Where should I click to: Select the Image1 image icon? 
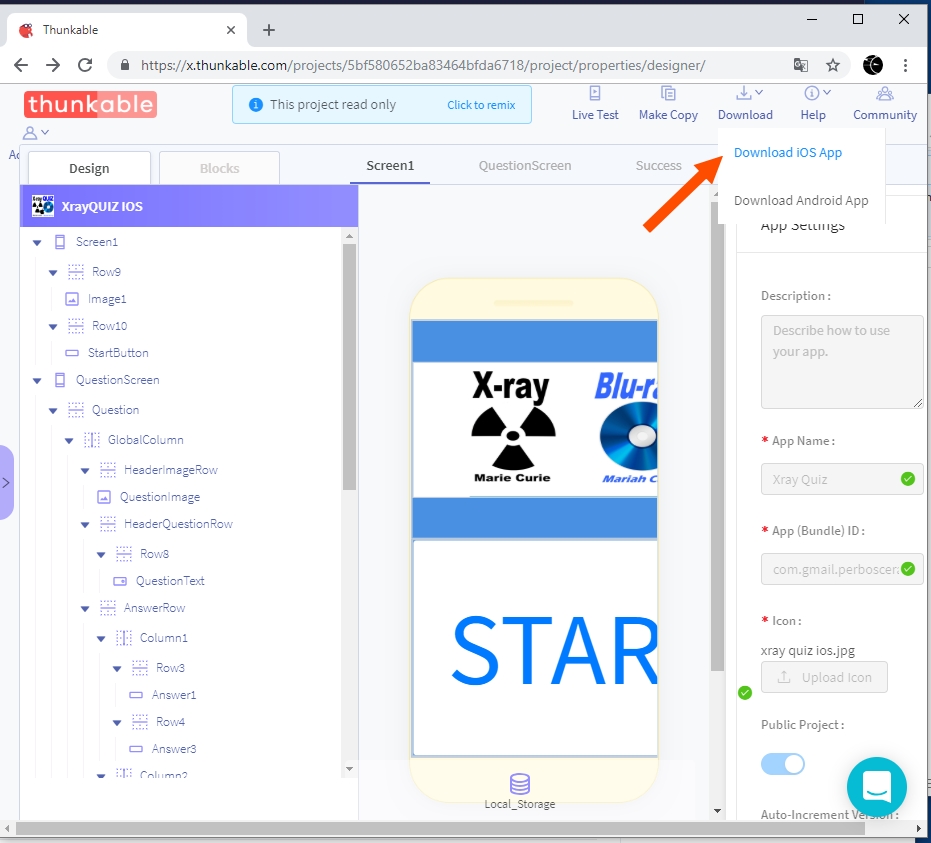click(72, 299)
